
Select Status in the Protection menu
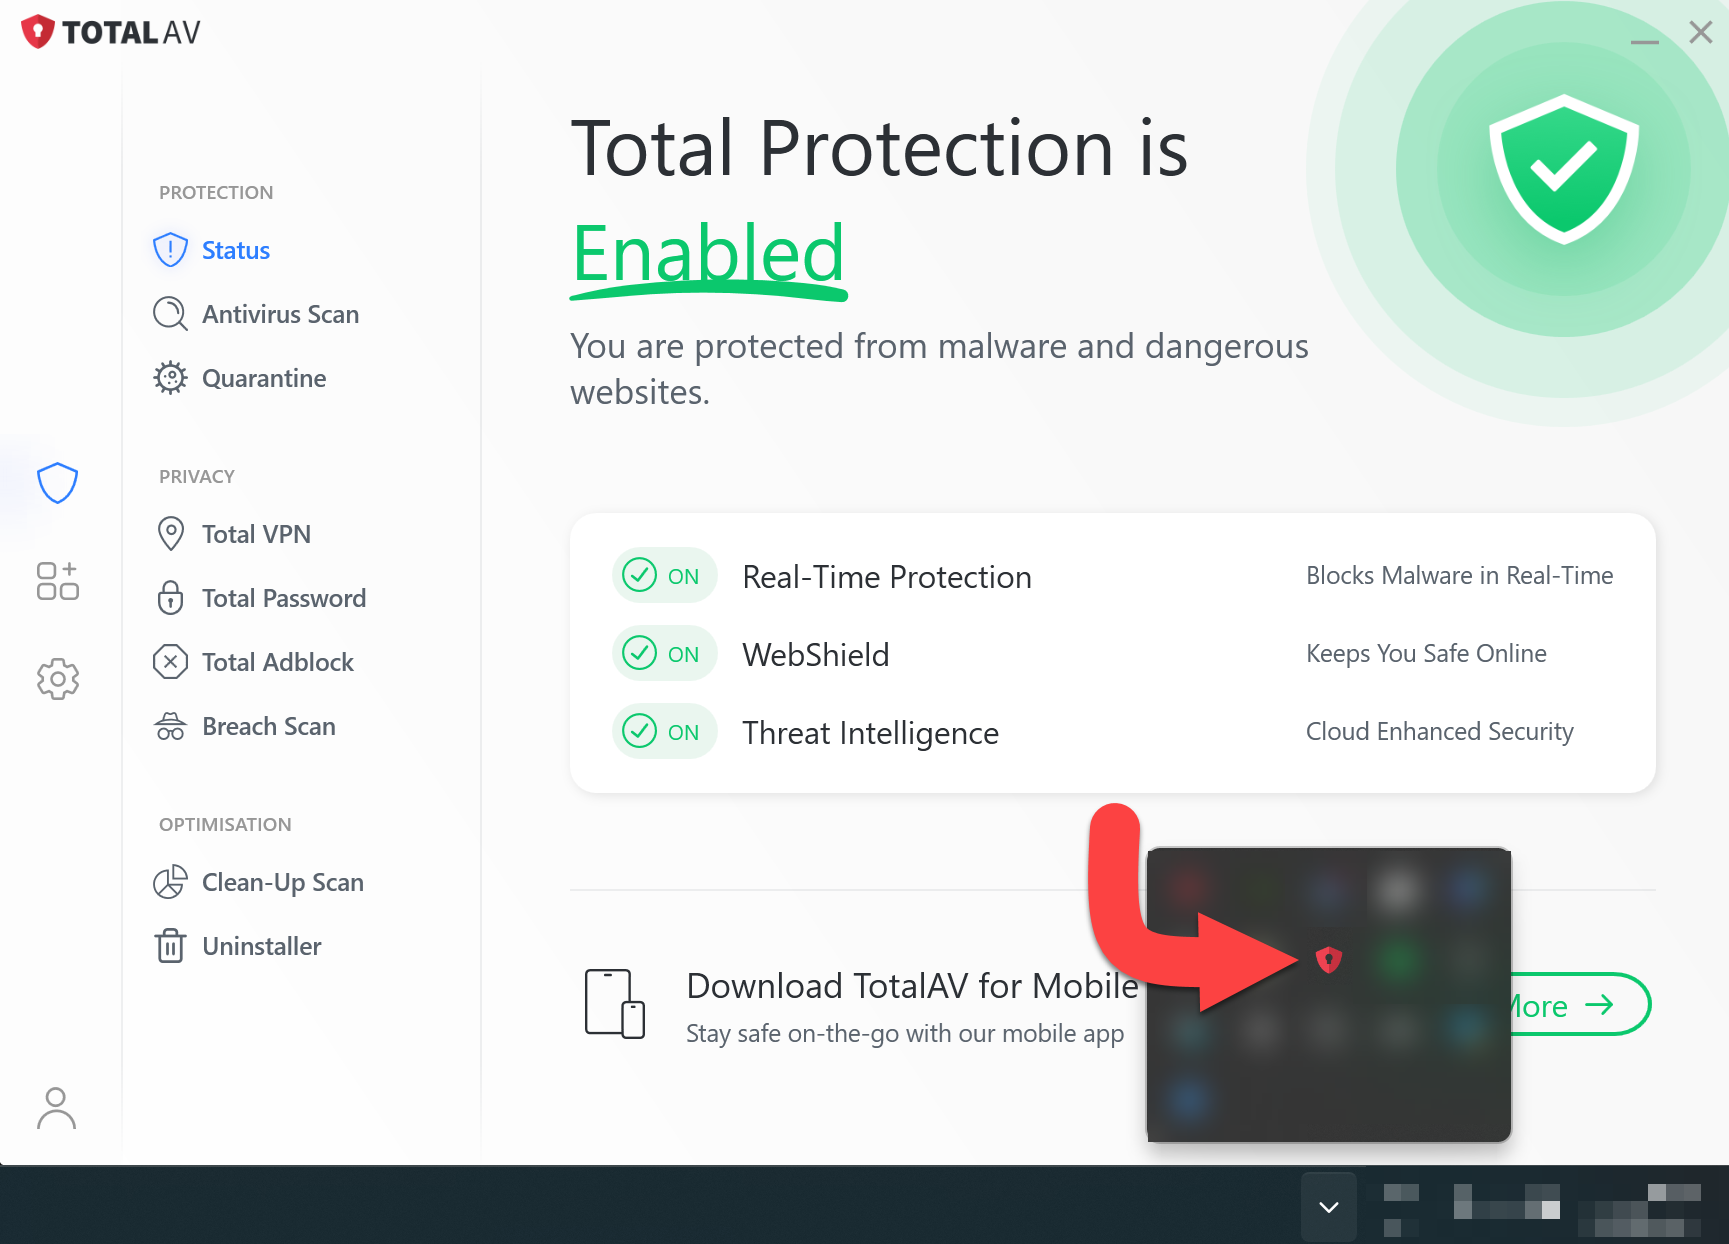(x=236, y=250)
